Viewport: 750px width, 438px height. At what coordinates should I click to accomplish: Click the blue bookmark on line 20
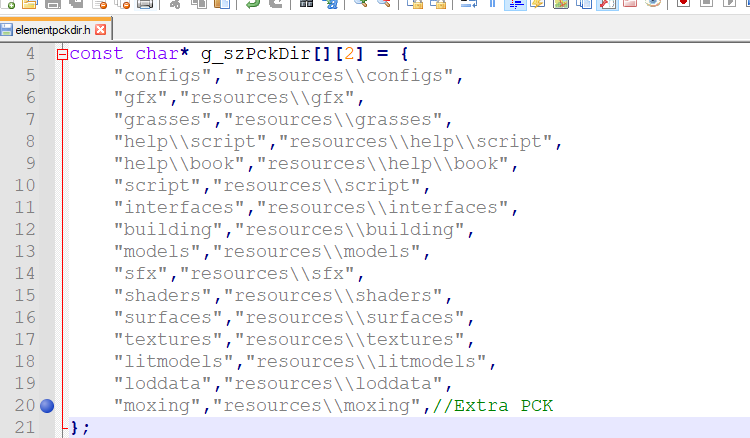click(47, 406)
